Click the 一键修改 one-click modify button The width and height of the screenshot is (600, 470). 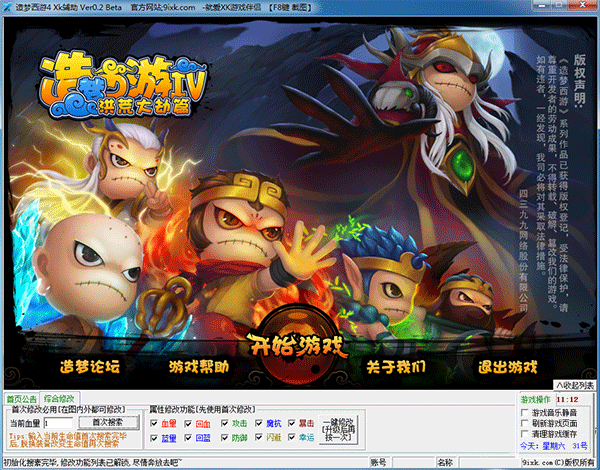(x=338, y=429)
